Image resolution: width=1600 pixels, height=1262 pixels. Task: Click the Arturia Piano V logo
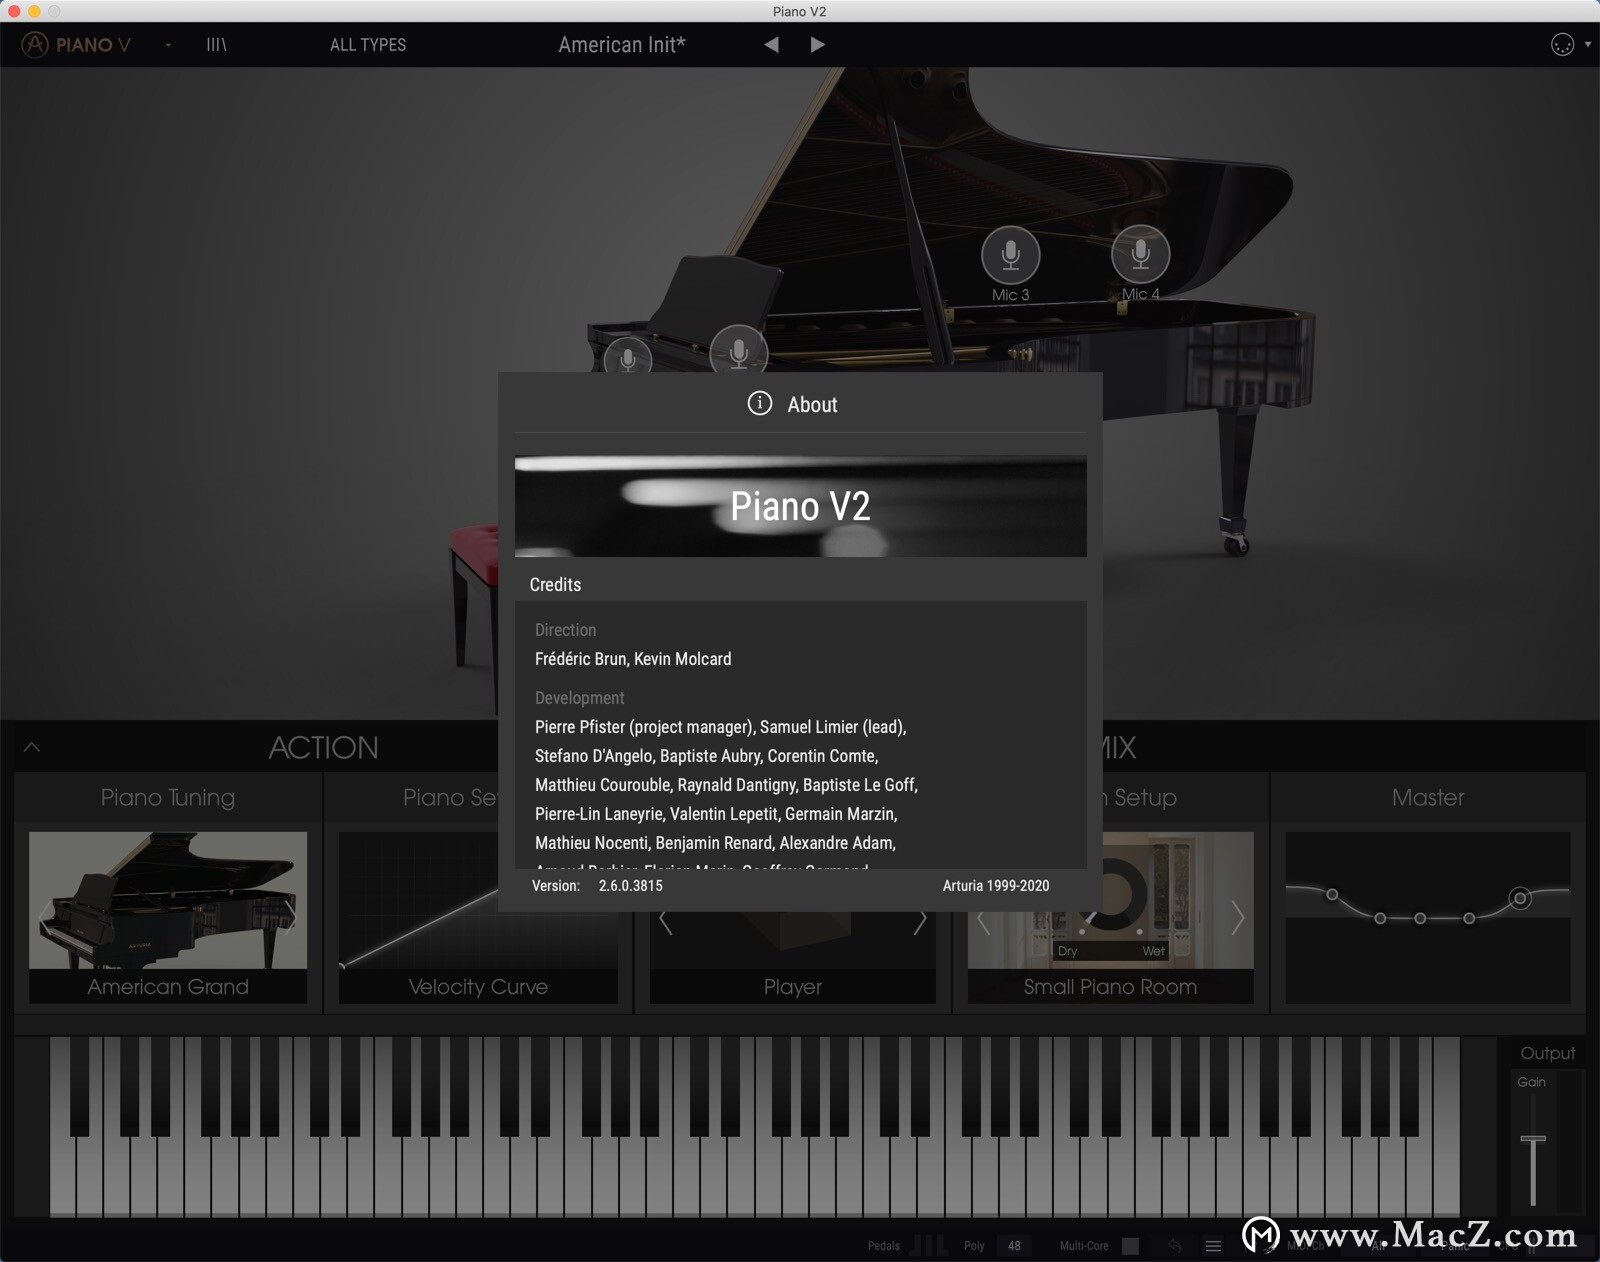pos(76,45)
